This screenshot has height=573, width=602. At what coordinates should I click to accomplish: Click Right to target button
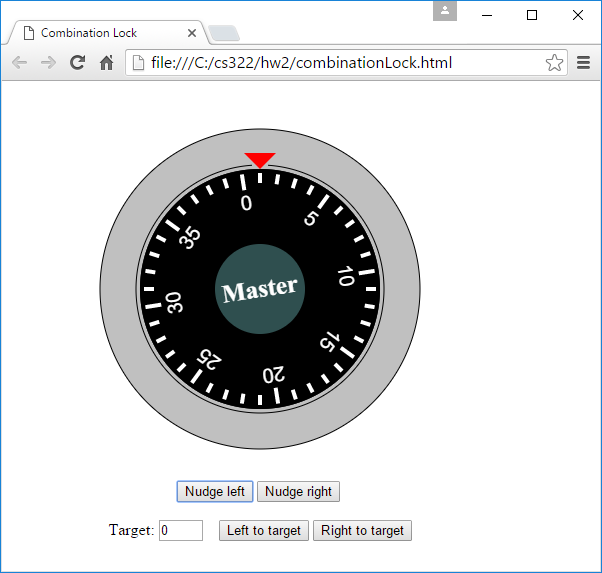pos(362,530)
